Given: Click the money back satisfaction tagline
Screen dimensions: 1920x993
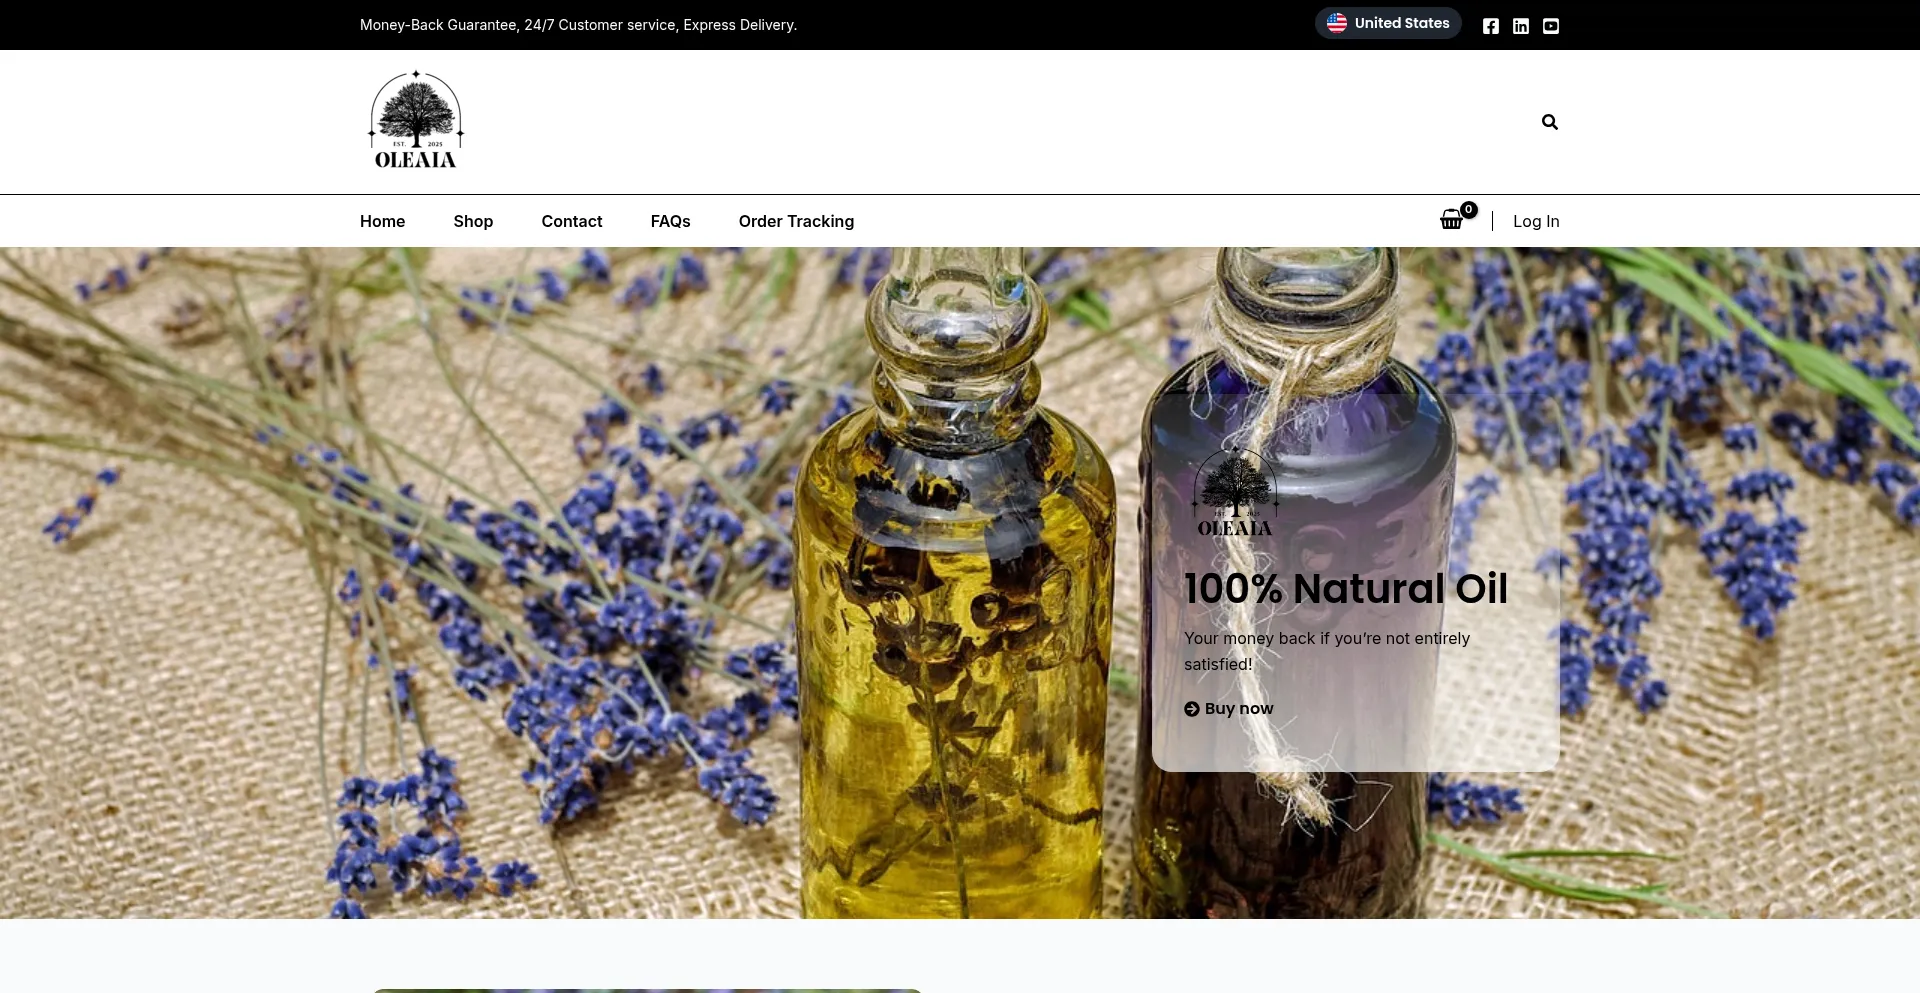Looking at the screenshot, I should pos(1326,651).
